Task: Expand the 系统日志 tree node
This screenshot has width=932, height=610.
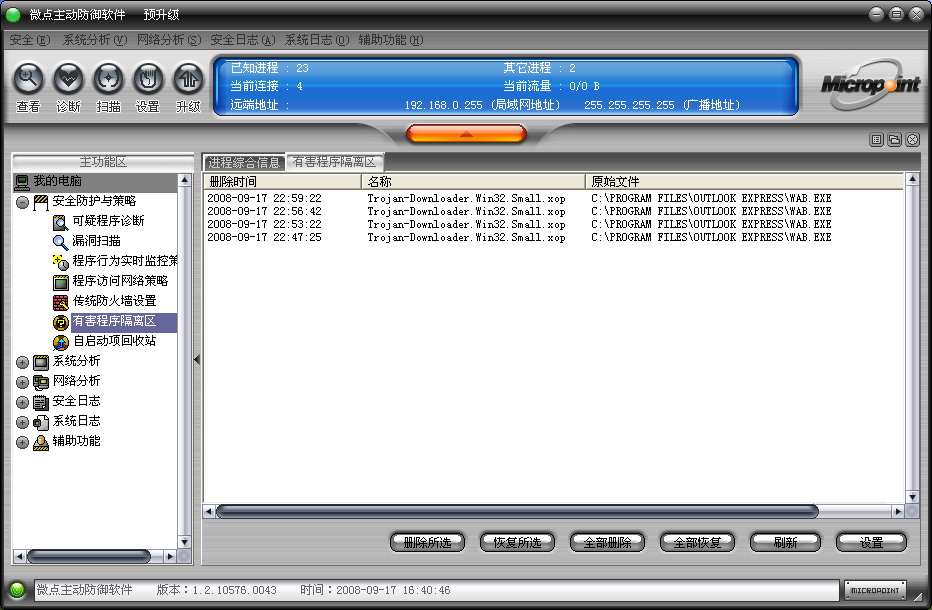Action: tap(23, 423)
